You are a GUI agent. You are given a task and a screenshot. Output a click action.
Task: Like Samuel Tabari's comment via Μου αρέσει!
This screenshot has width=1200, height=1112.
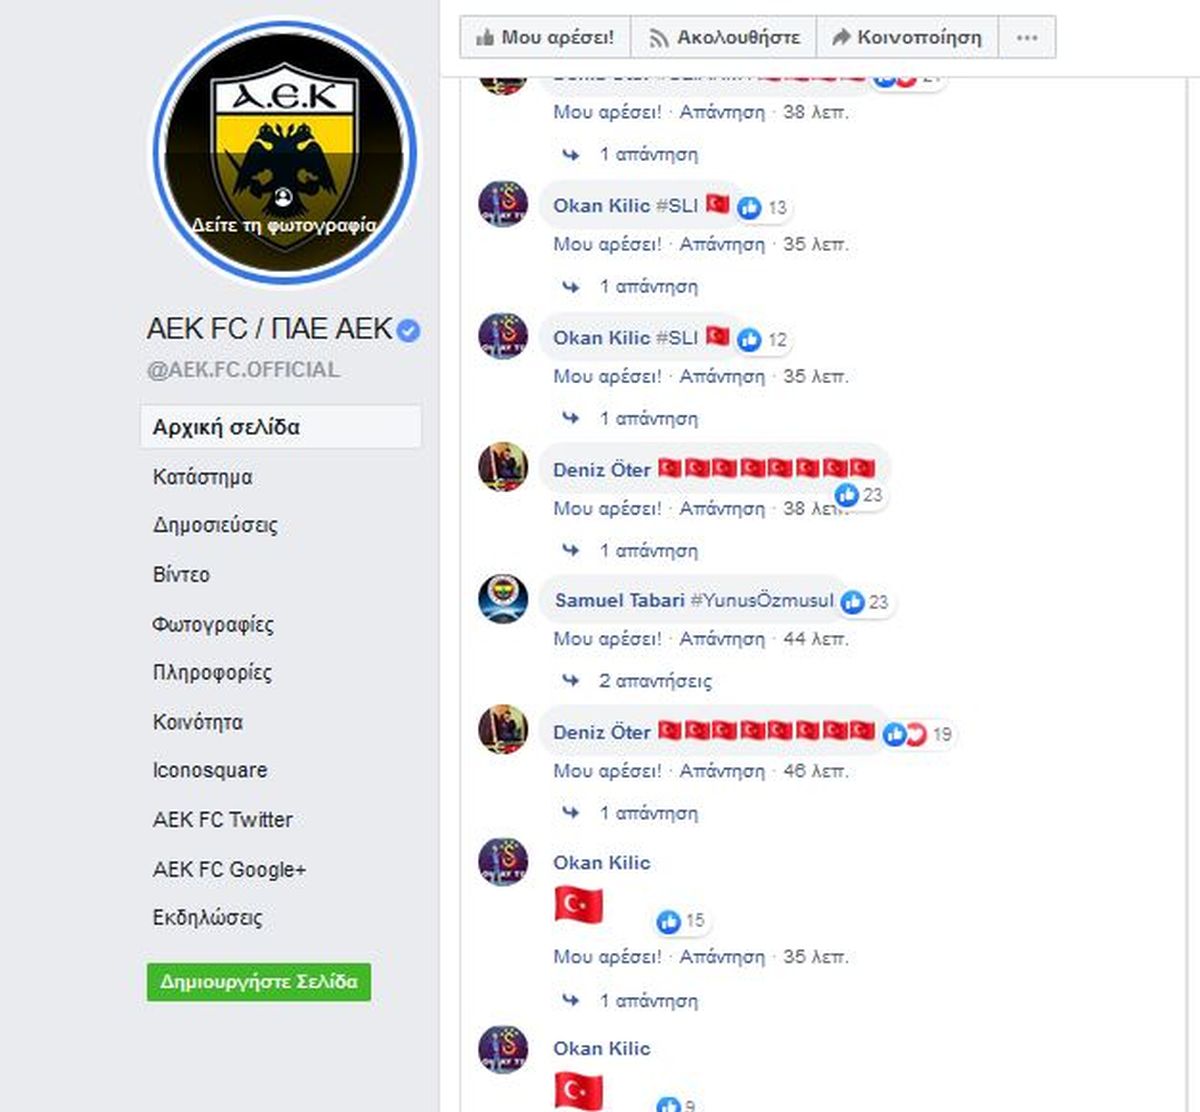(x=607, y=639)
